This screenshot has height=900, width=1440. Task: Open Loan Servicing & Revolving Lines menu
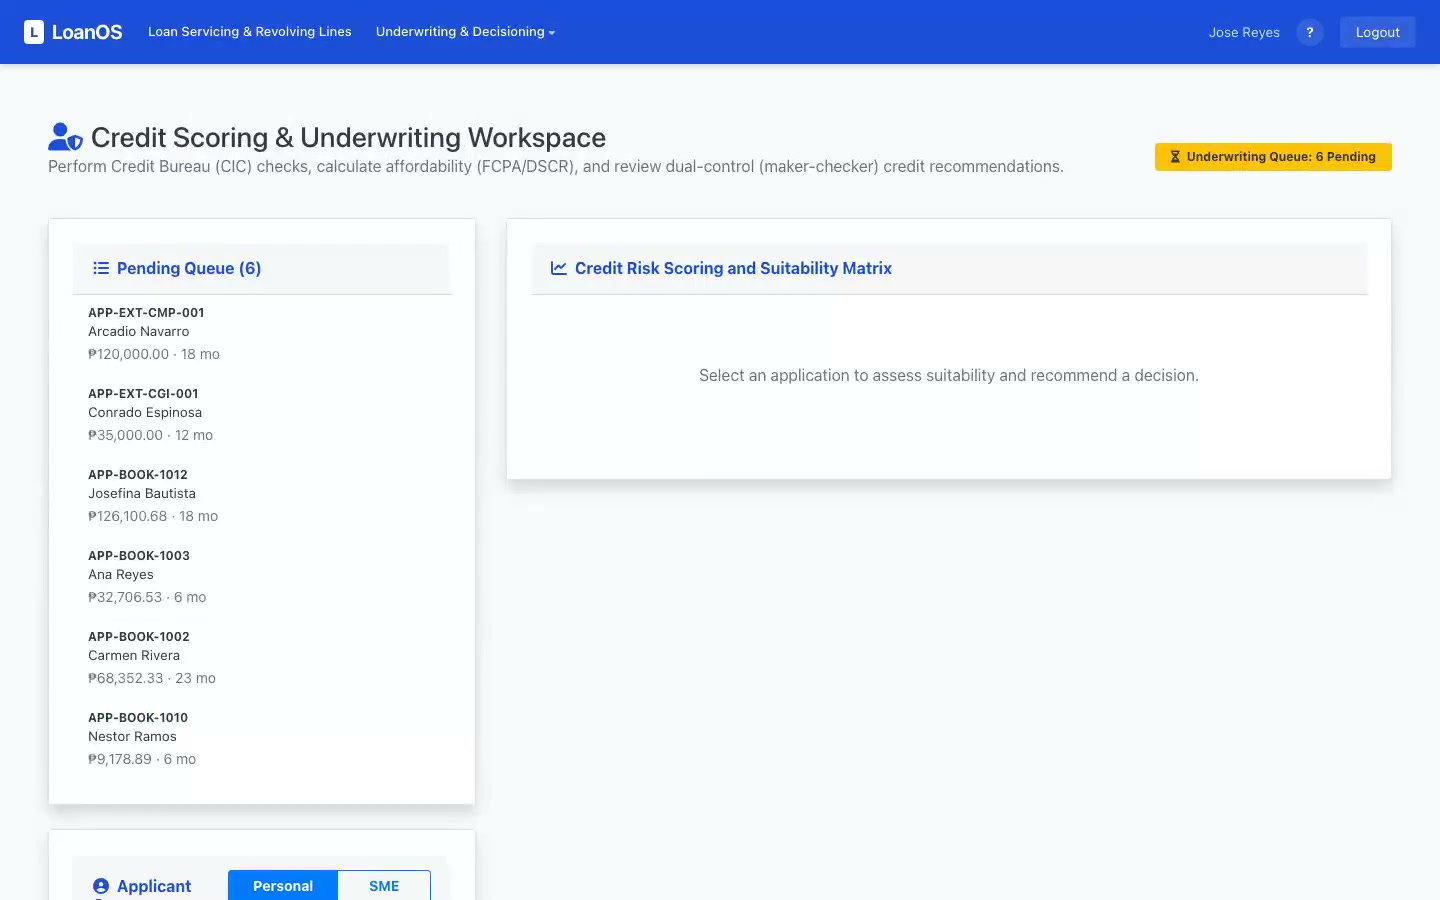[250, 32]
